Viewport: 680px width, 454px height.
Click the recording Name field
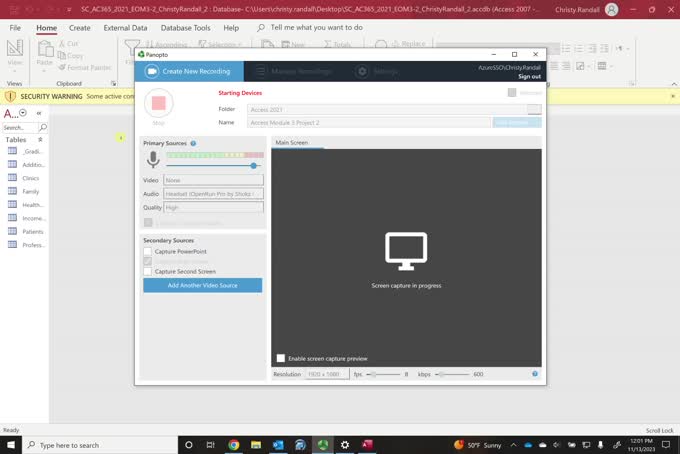pyautogui.click(x=369, y=123)
